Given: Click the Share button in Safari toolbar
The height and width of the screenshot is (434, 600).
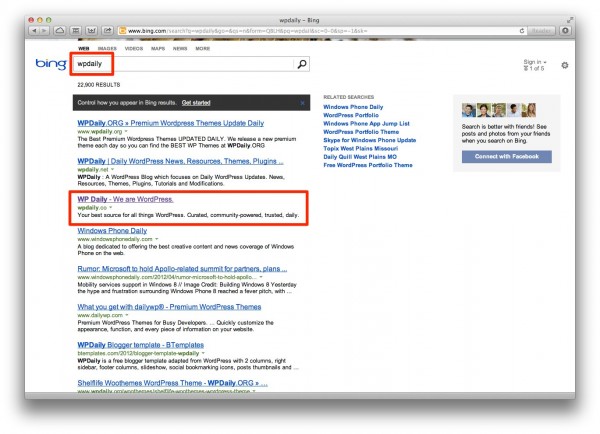Looking at the screenshot, I should [108, 31].
